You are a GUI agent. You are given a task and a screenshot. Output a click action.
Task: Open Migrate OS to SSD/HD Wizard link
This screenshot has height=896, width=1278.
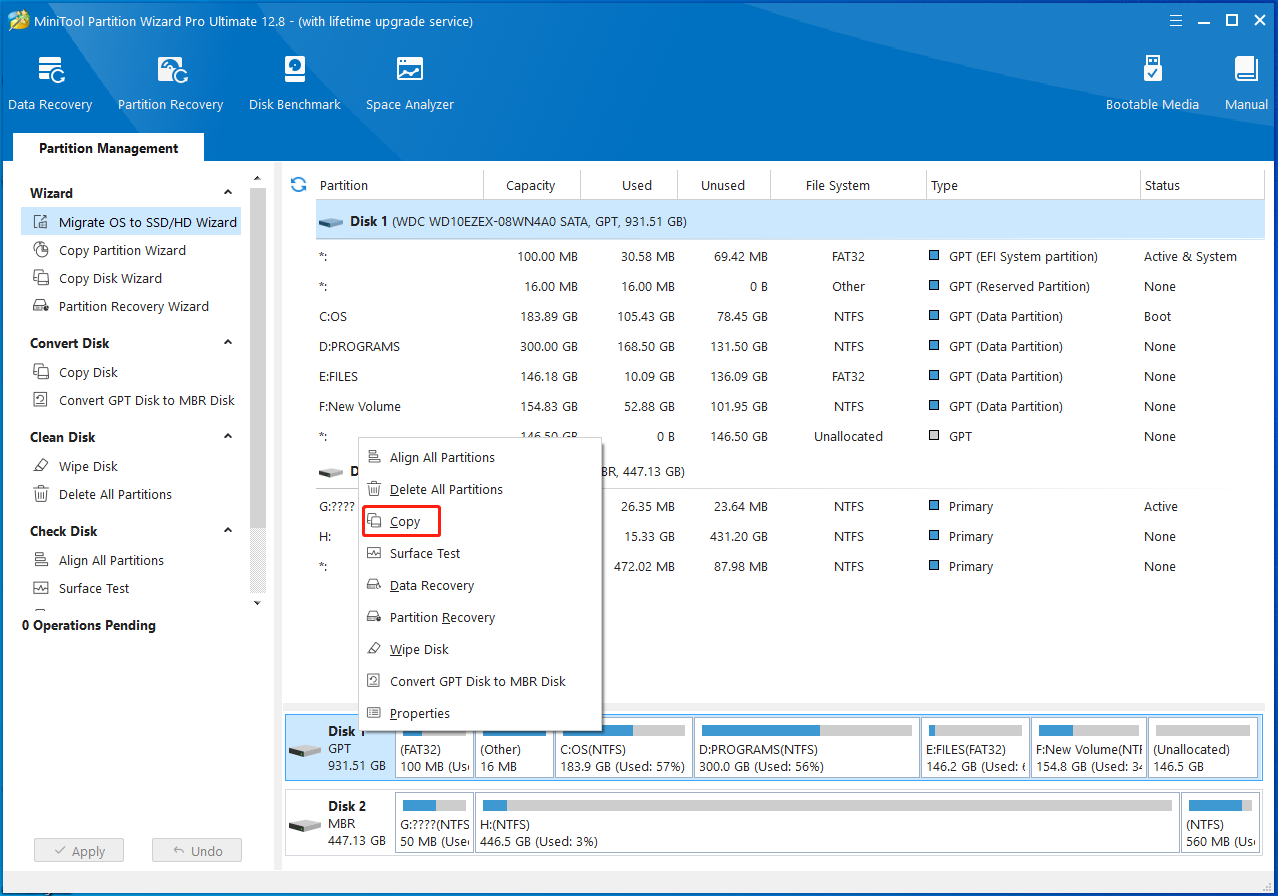(x=148, y=222)
